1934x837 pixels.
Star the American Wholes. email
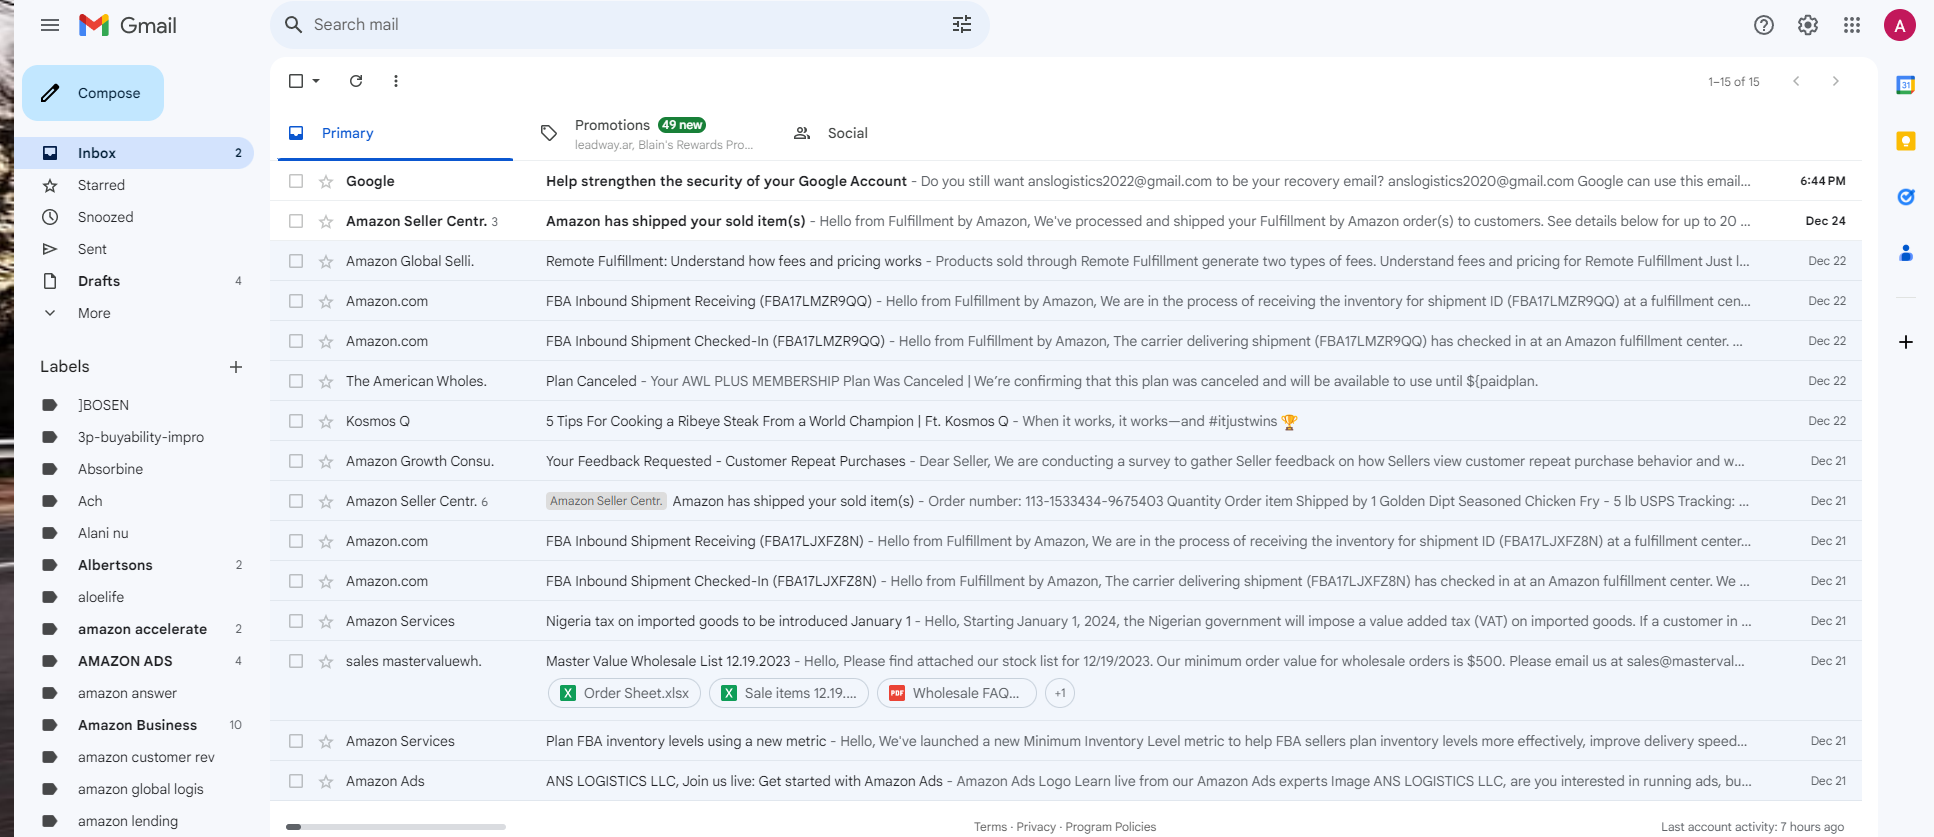[326, 381]
